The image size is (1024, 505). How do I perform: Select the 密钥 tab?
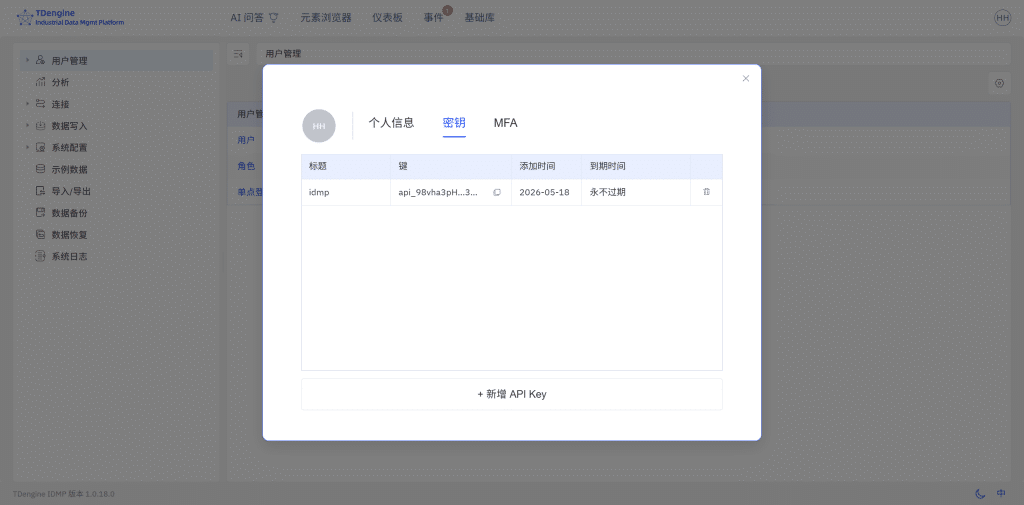pyautogui.click(x=454, y=123)
